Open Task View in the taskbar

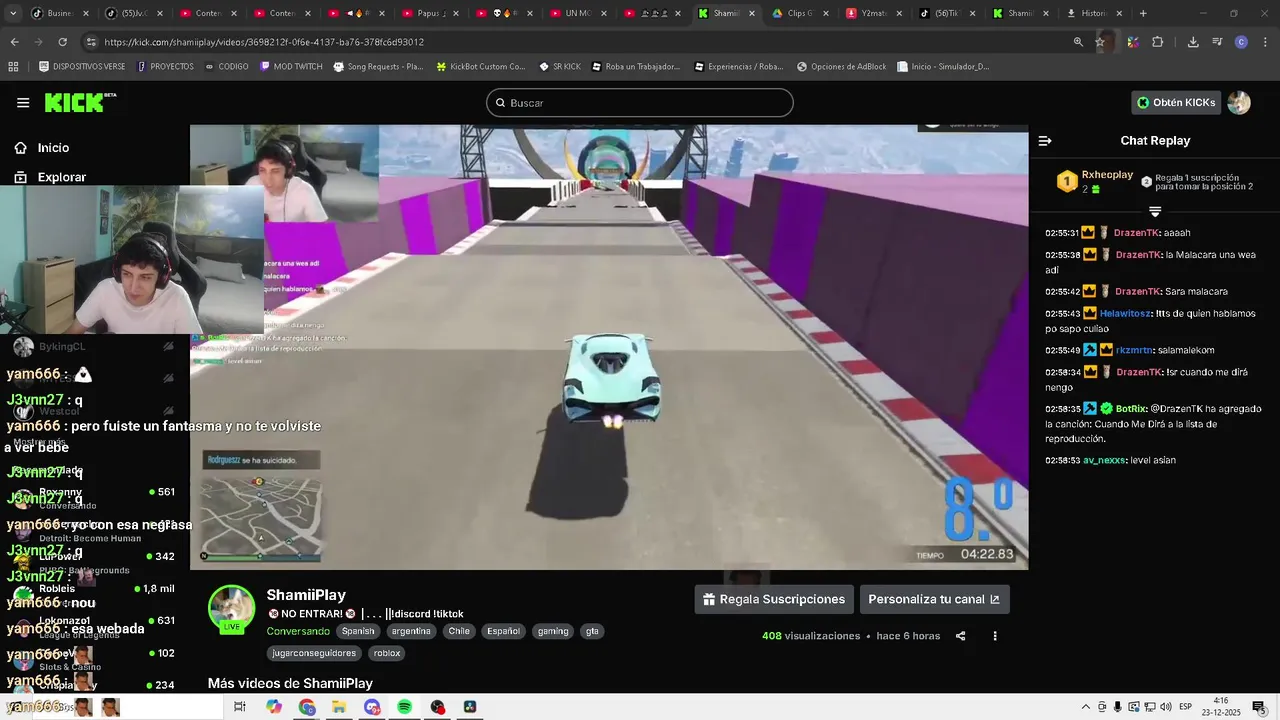click(240, 707)
